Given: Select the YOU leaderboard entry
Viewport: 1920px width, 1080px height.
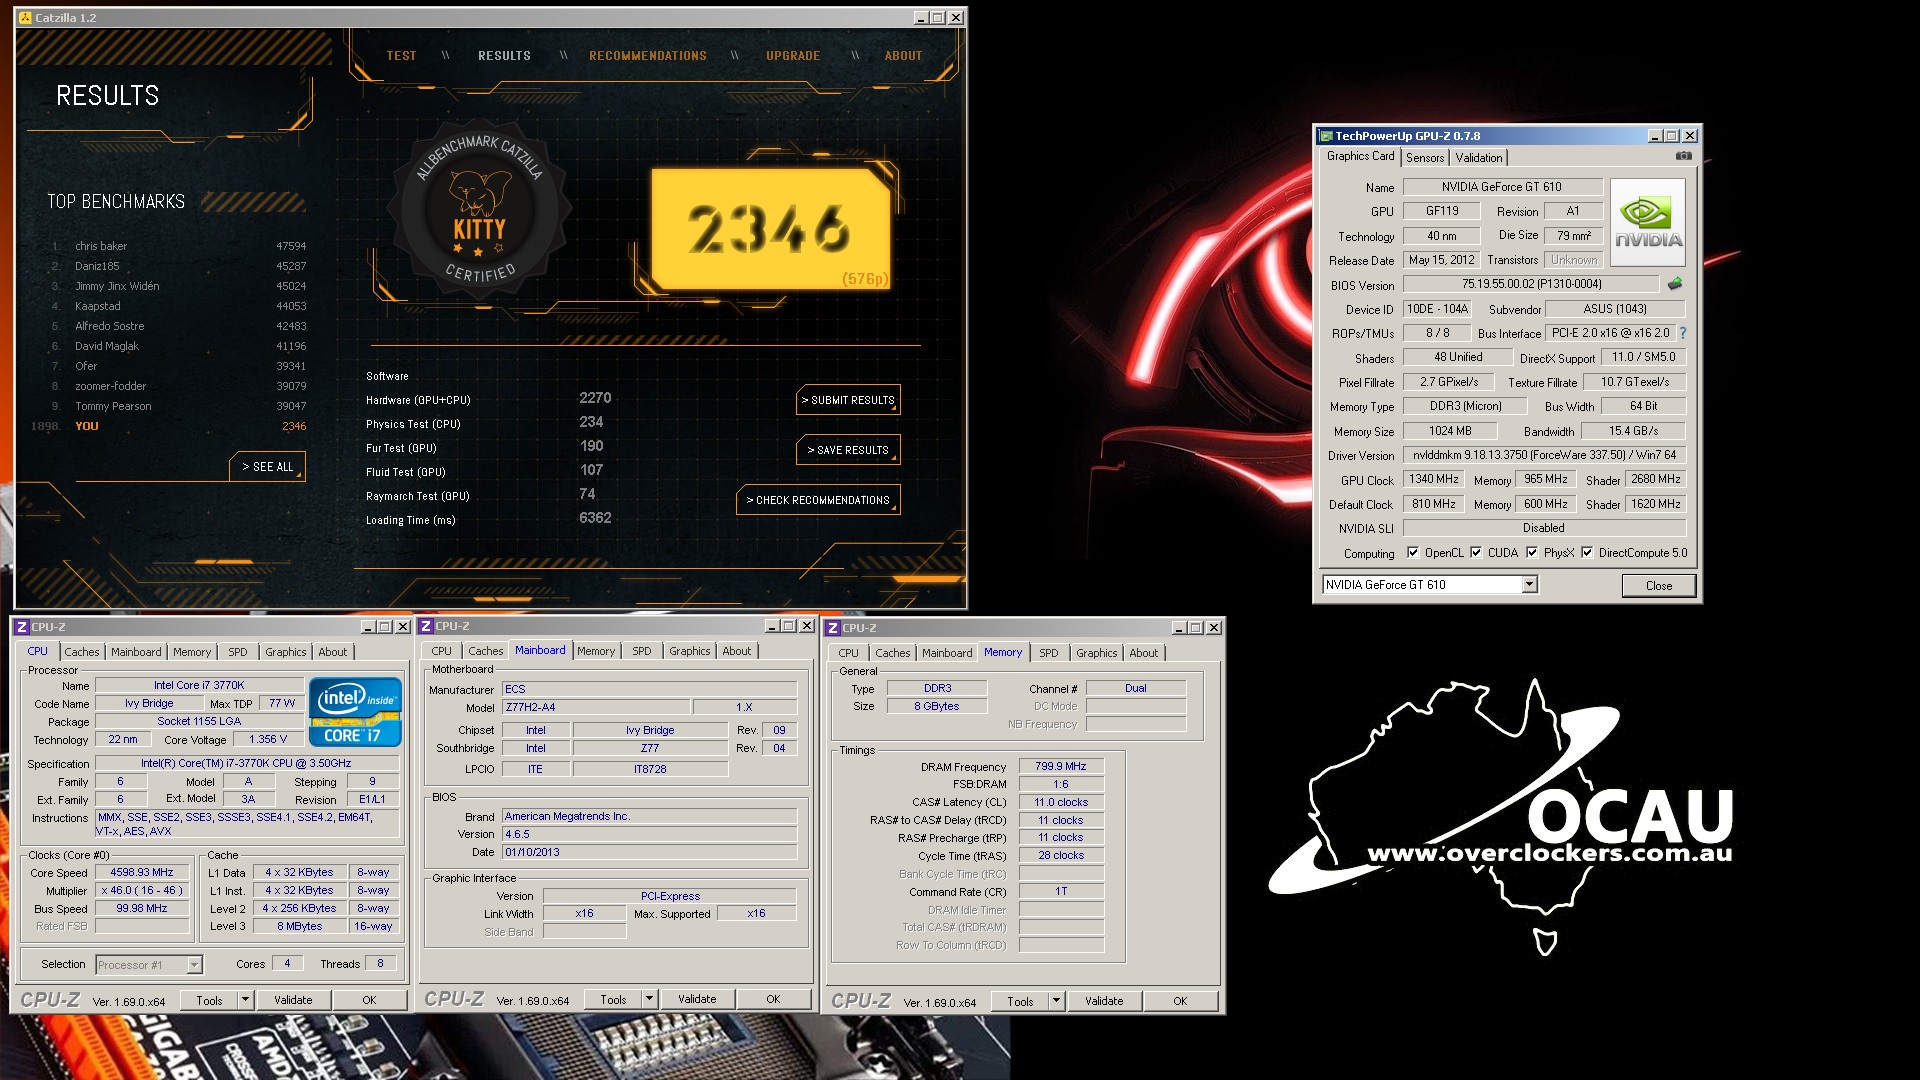Looking at the screenshot, I should (x=170, y=426).
